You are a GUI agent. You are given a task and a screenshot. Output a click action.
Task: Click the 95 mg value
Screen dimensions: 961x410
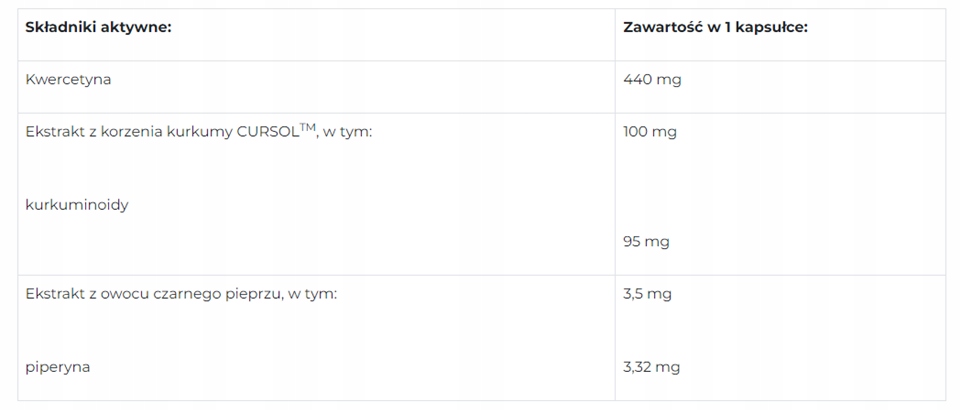(646, 242)
